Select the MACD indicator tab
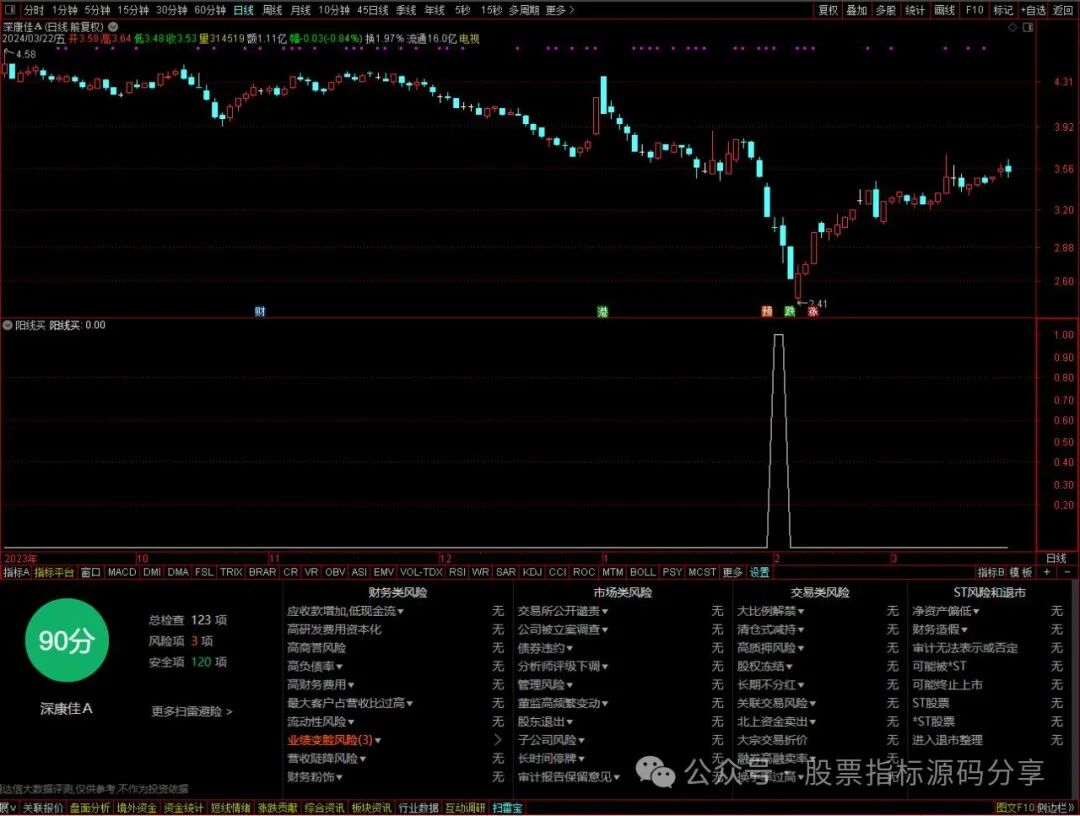 (x=122, y=572)
